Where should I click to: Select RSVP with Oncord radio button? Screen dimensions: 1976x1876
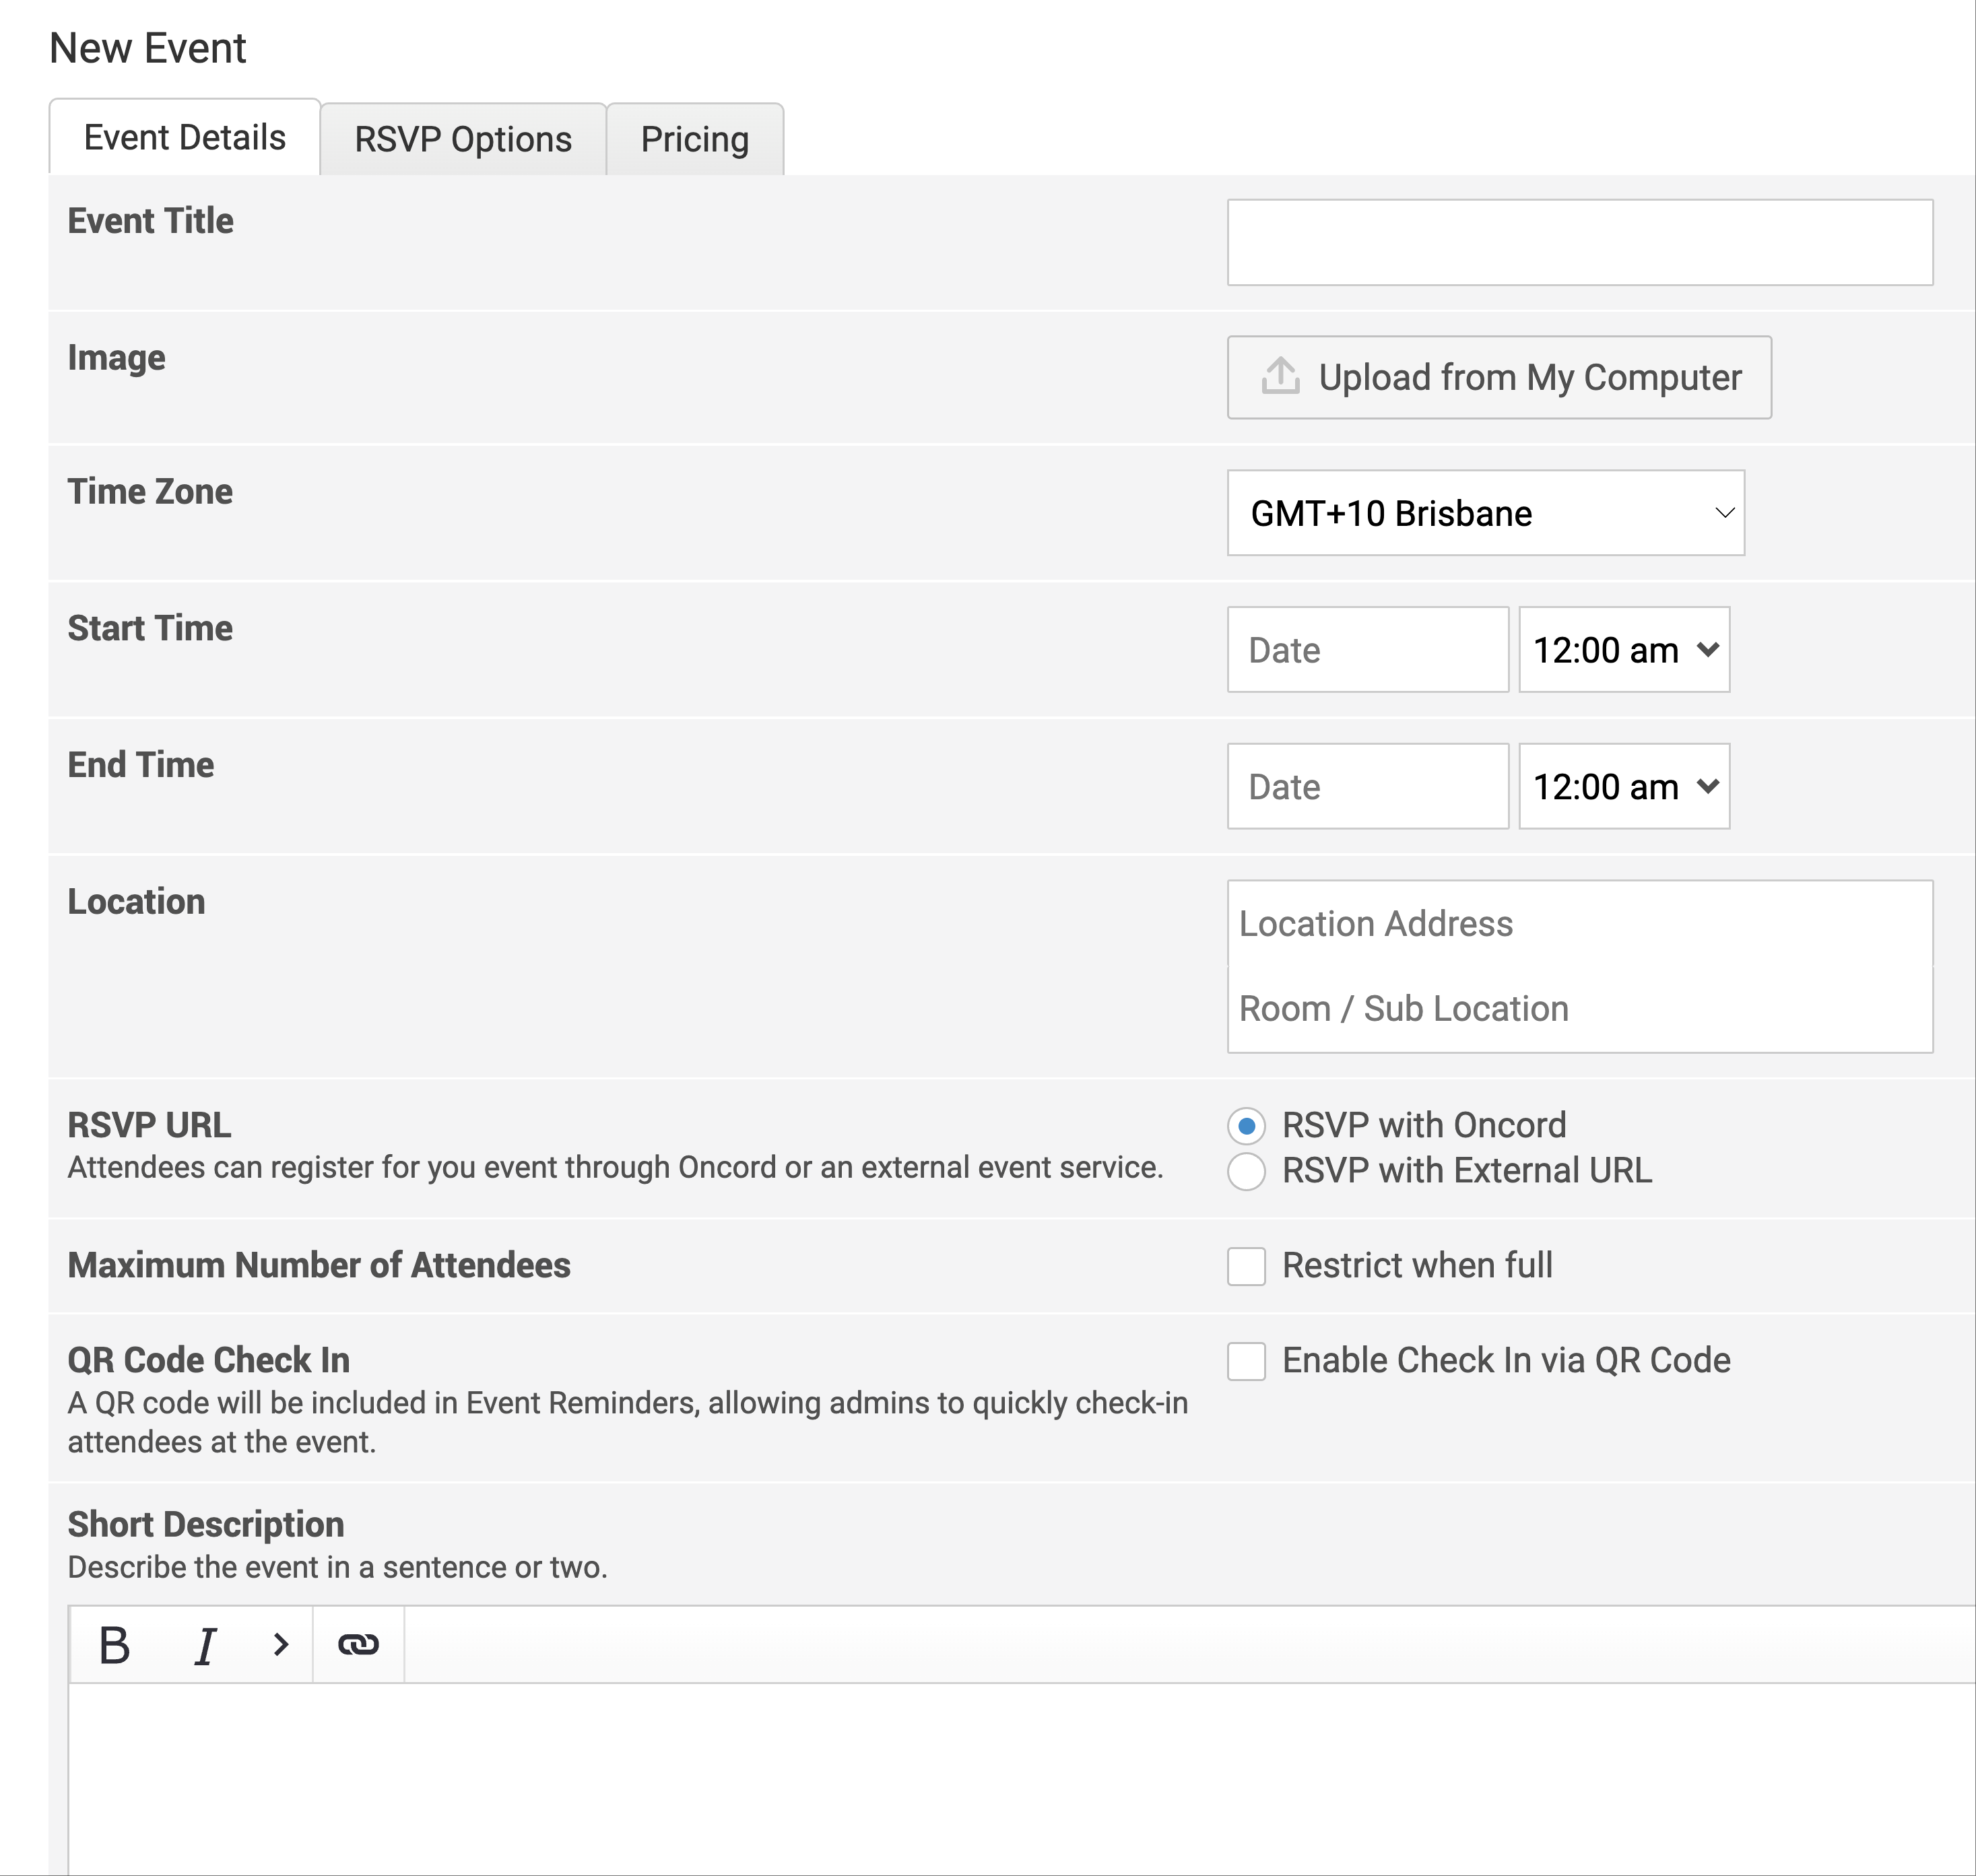[1246, 1126]
